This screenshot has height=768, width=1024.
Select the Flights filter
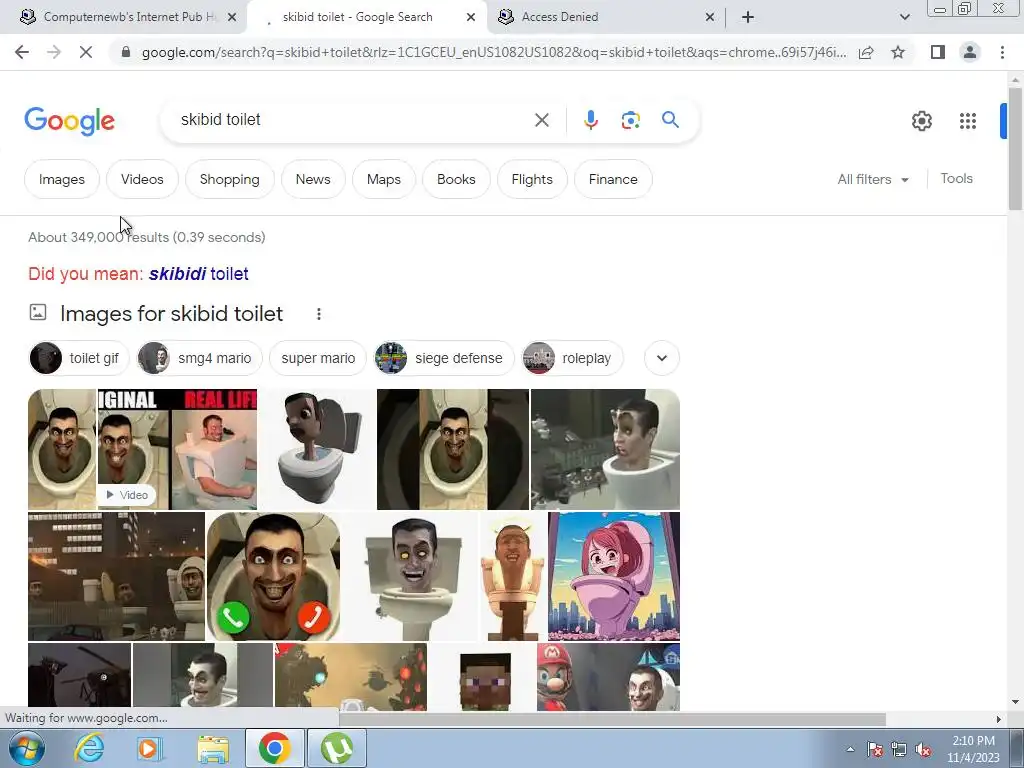(x=532, y=179)
